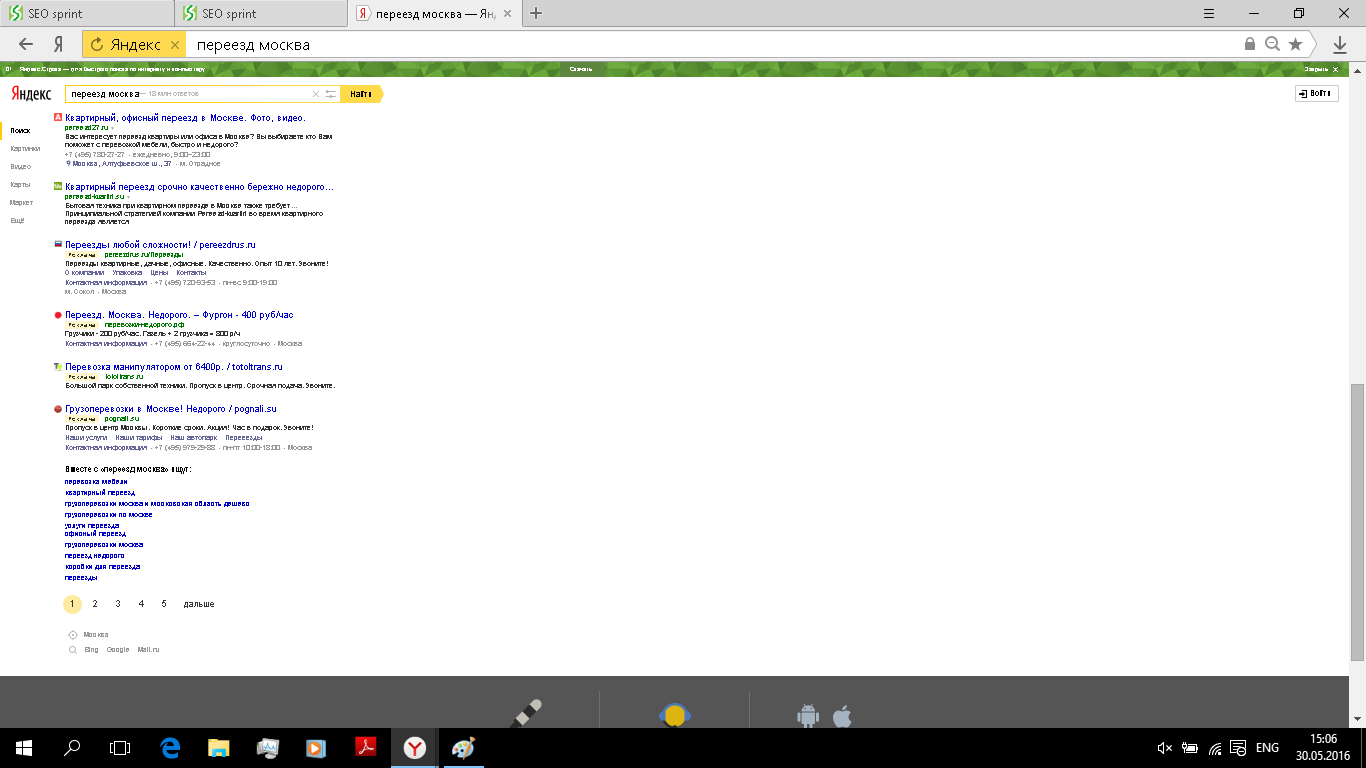This screenshot has width=1366, height=768.
Task: Click the Войти login button
Action: tap(1316, 93)
